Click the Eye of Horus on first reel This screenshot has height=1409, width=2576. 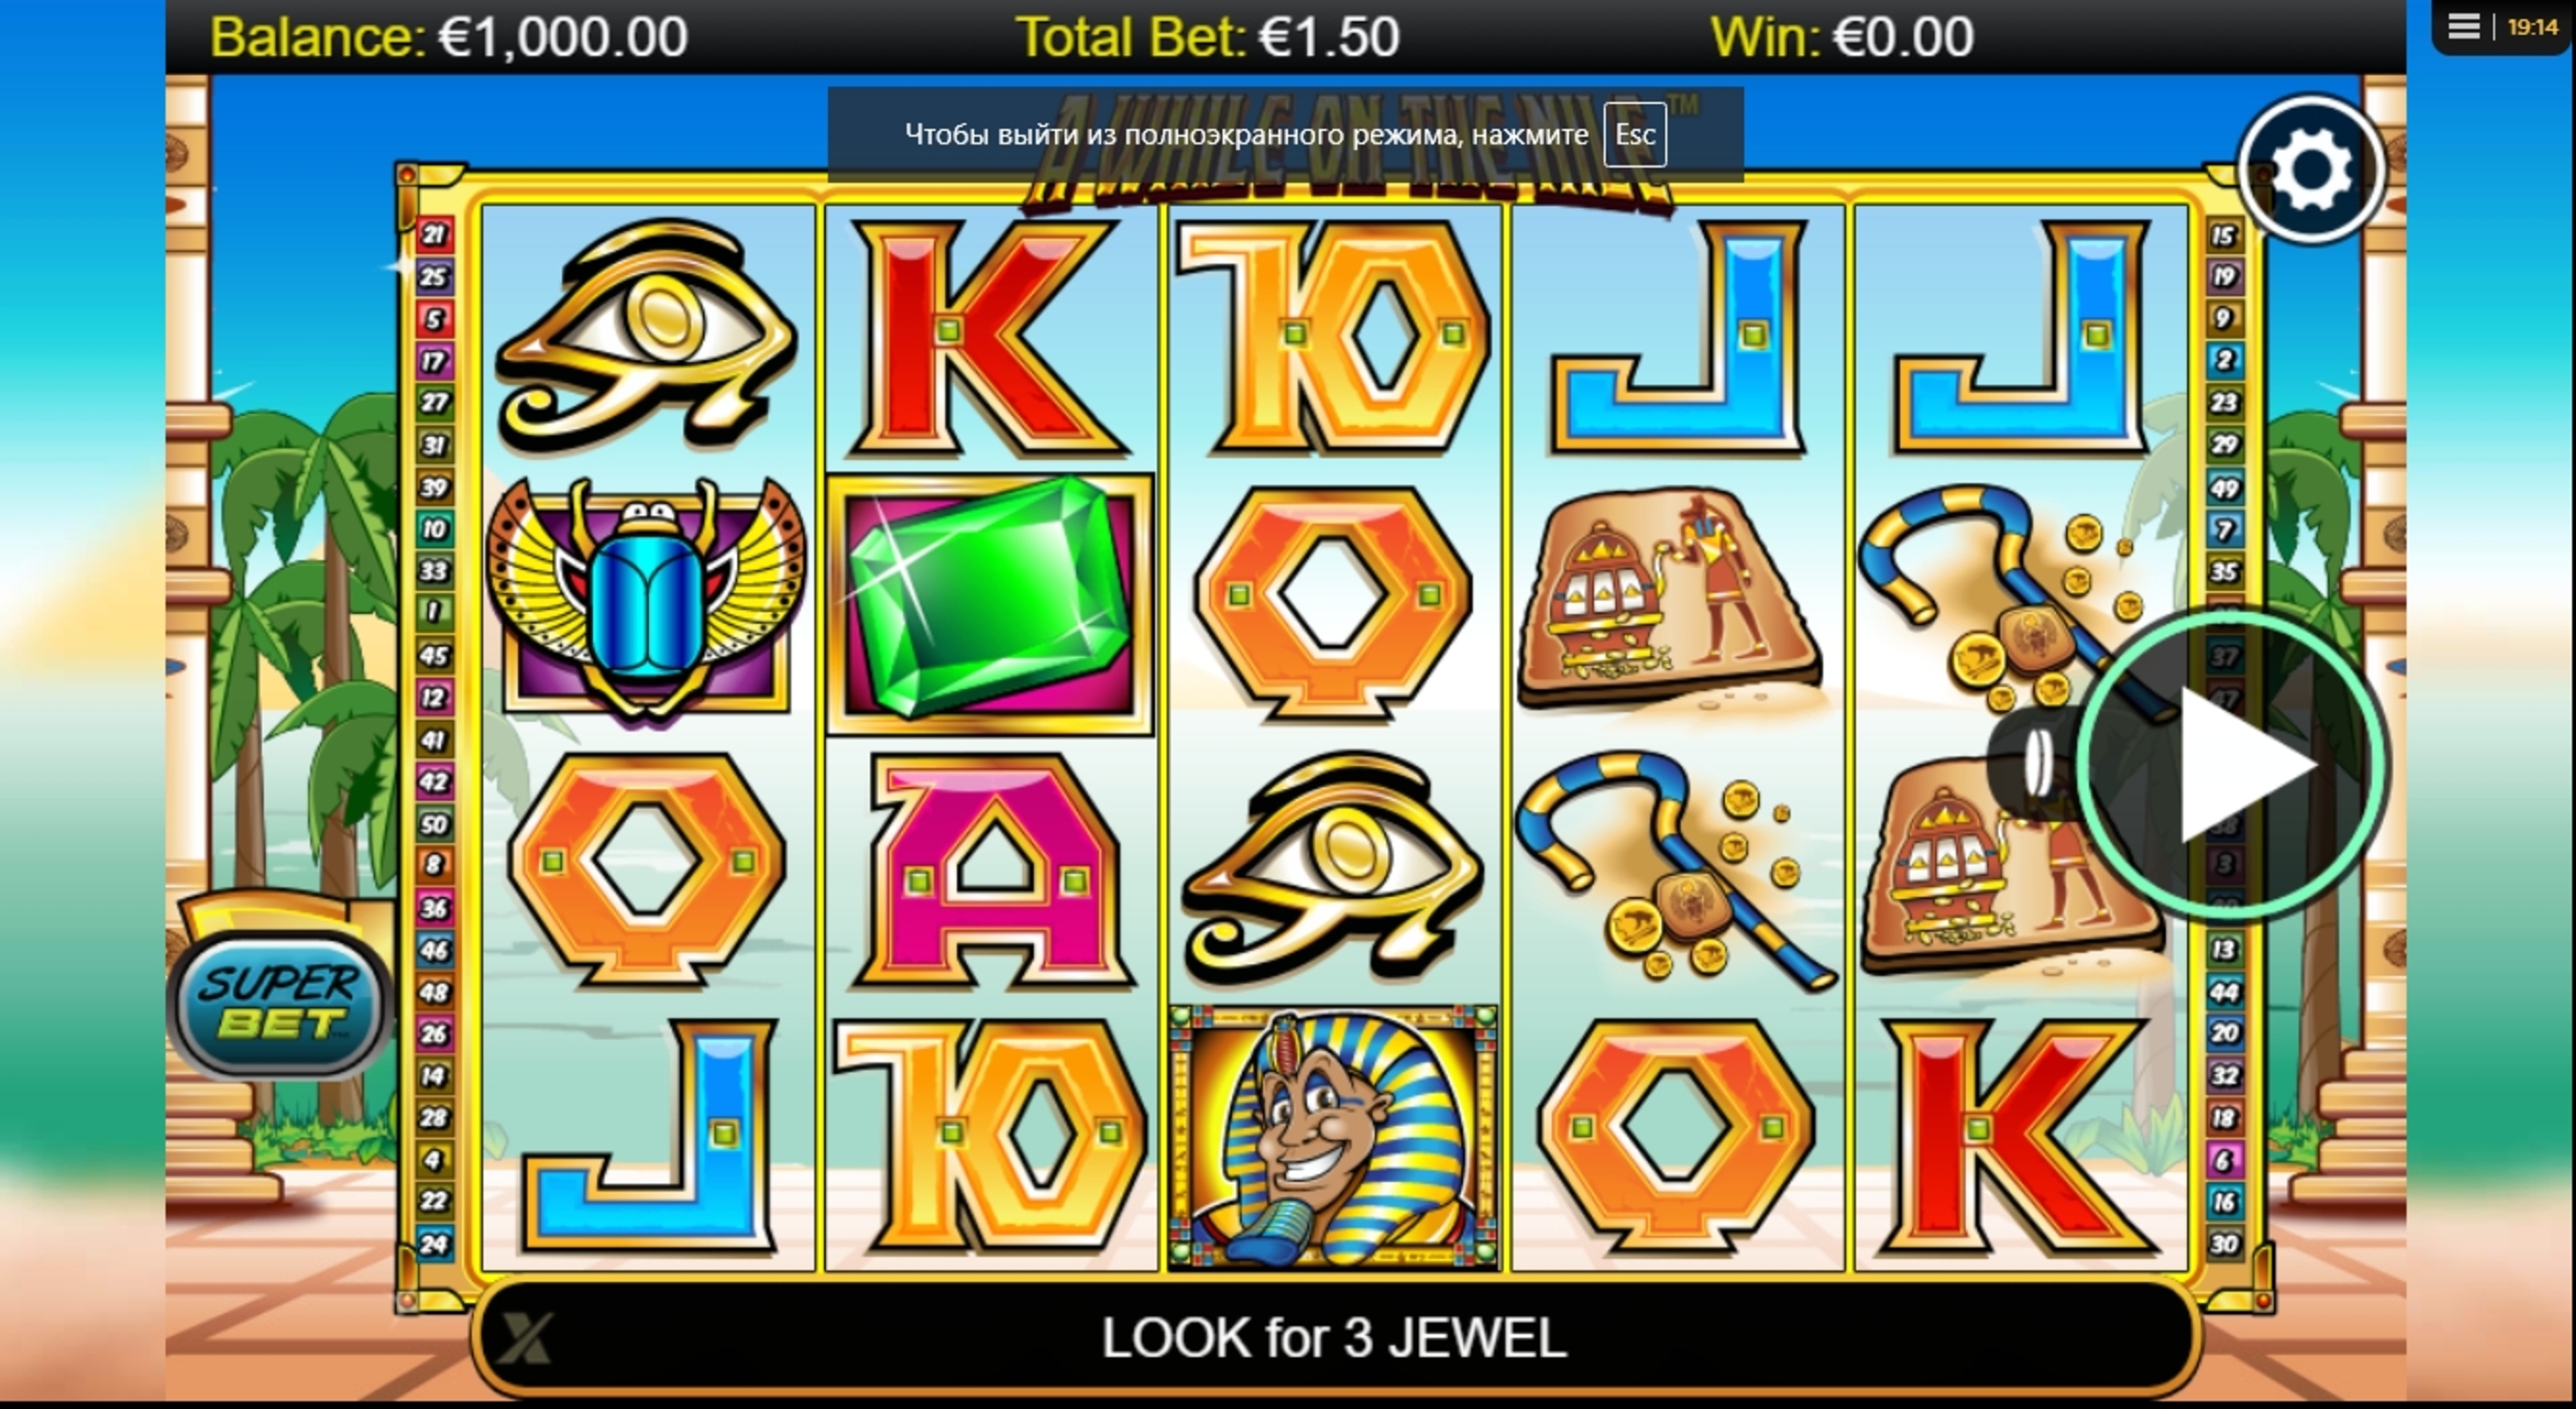pos(646,337)
